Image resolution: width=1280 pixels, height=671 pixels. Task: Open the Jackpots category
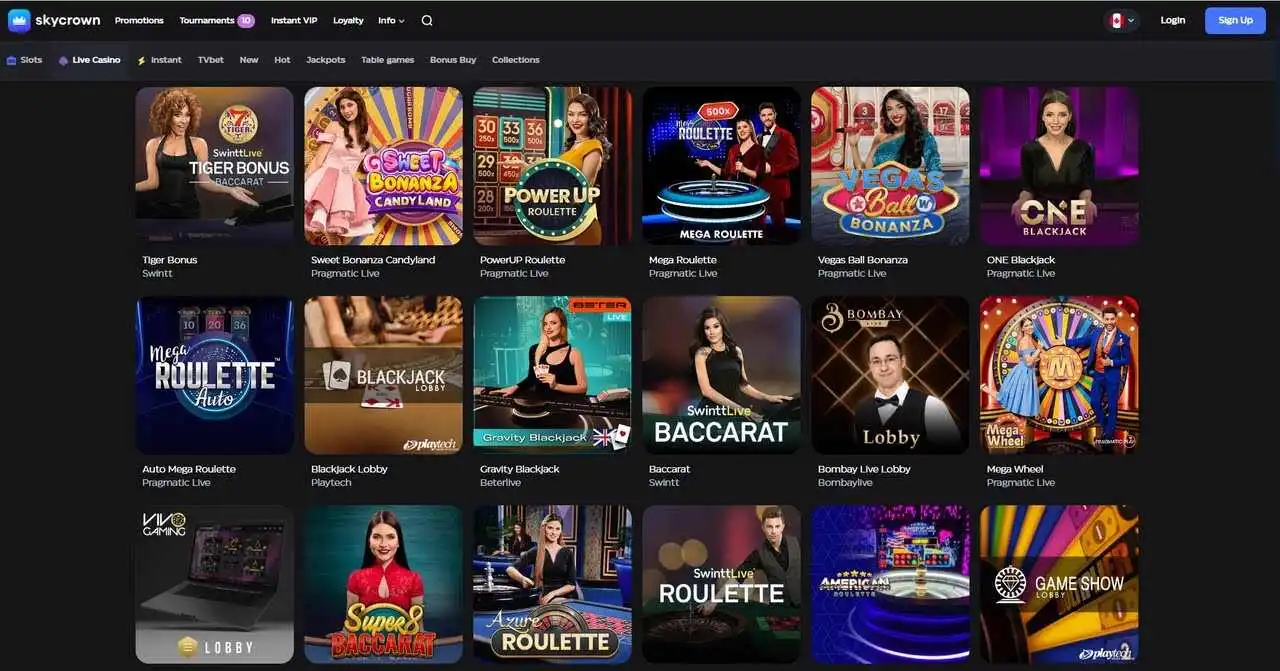325,59
